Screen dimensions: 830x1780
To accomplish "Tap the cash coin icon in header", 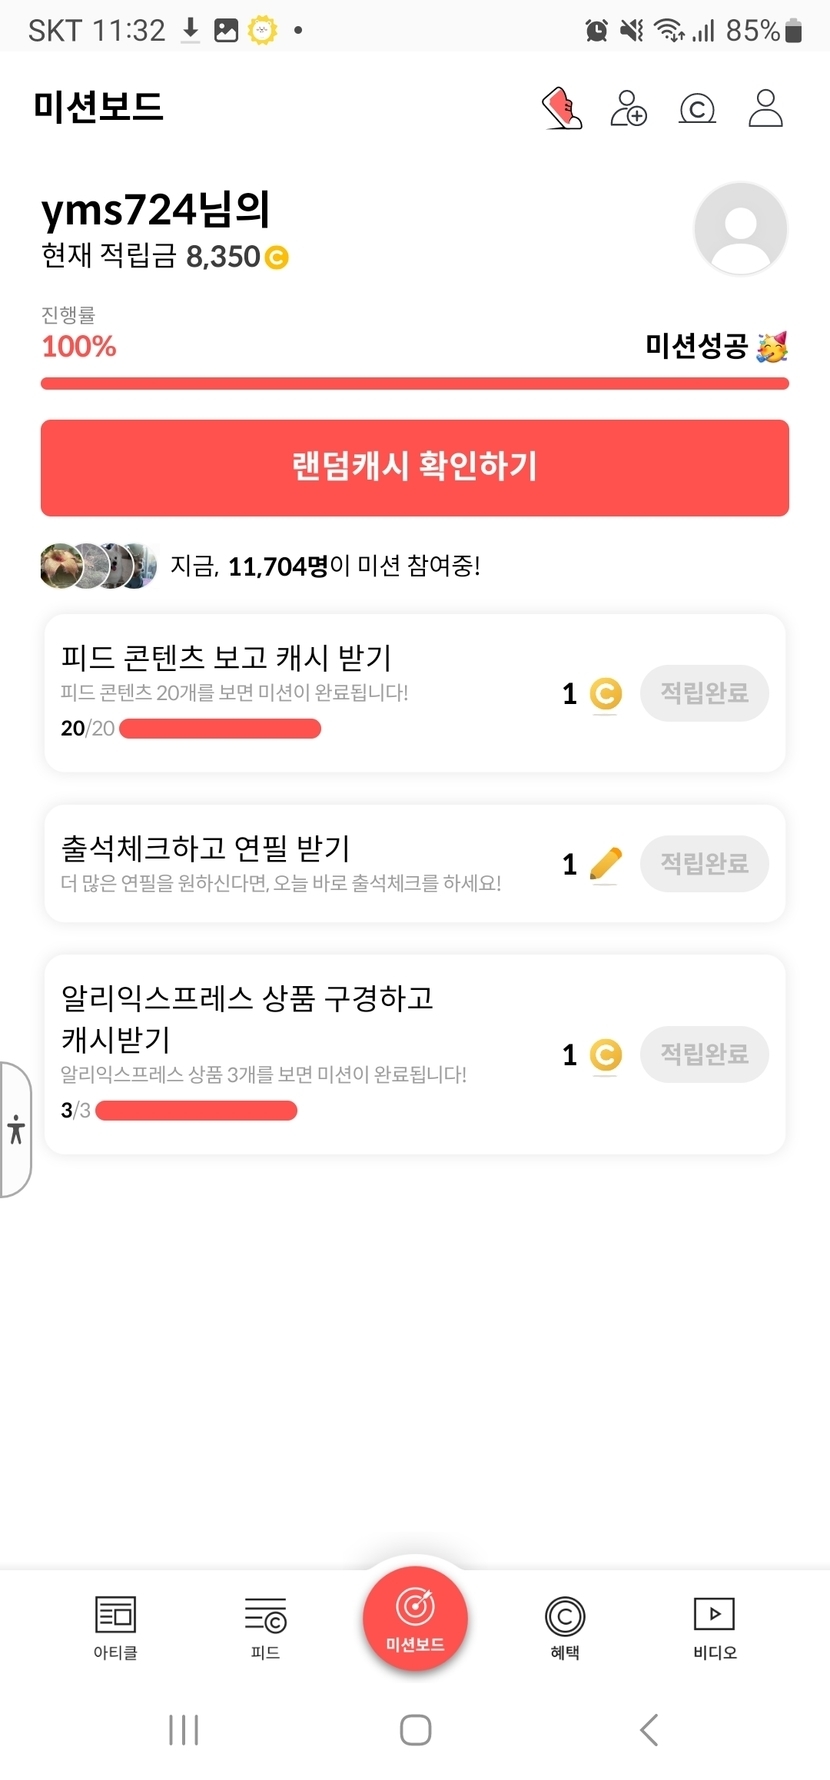I will (x=697, y=108).
